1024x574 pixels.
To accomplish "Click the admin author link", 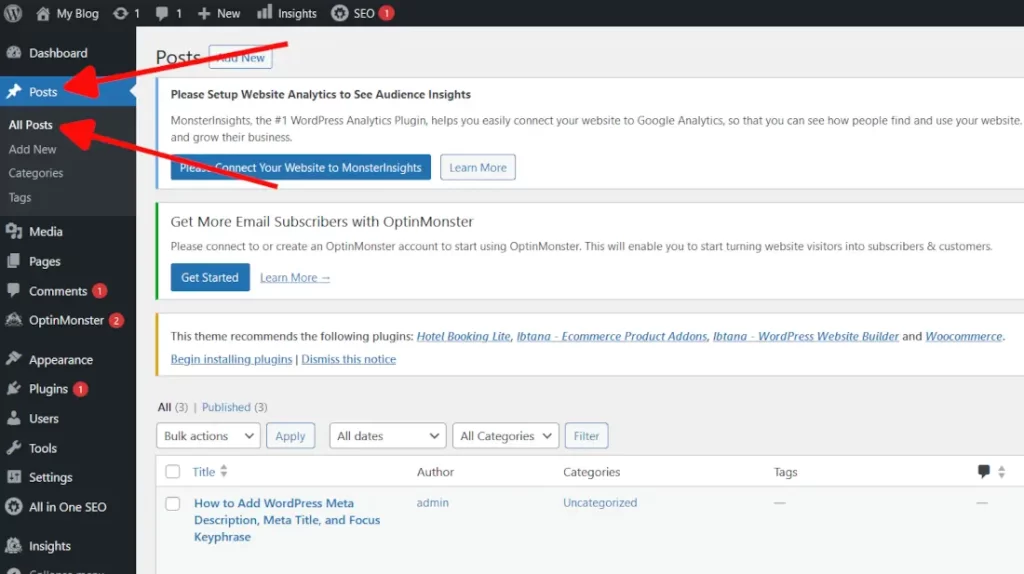I will coord(432,502).
